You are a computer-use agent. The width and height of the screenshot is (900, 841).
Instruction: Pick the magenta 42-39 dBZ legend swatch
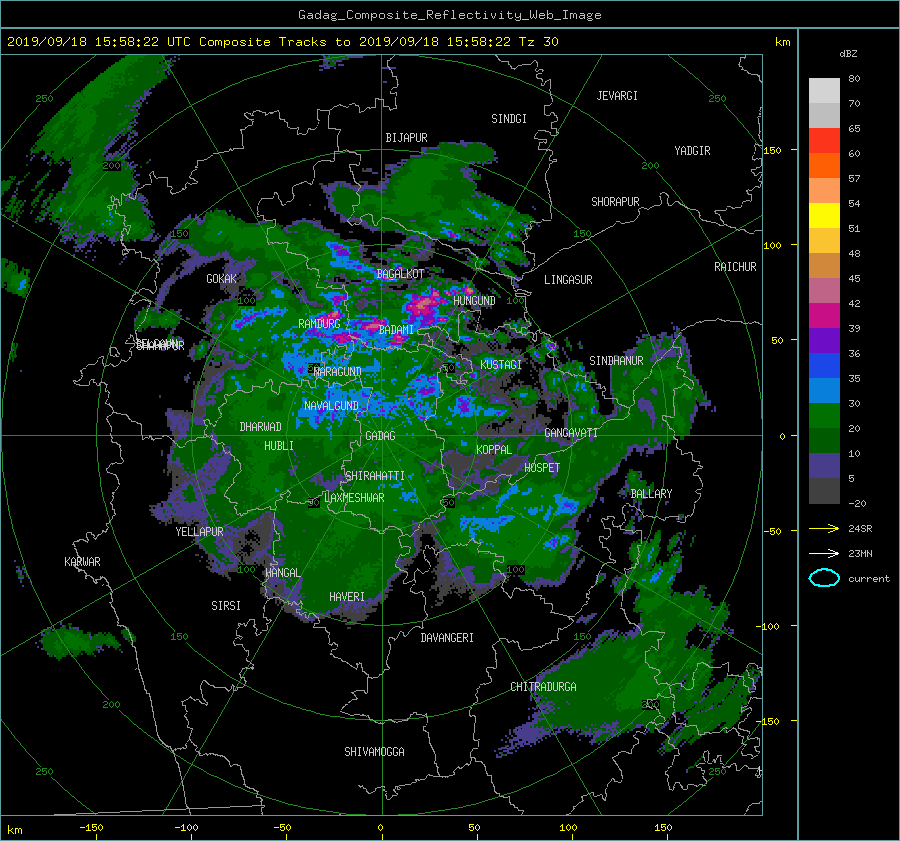click(824, 316)
